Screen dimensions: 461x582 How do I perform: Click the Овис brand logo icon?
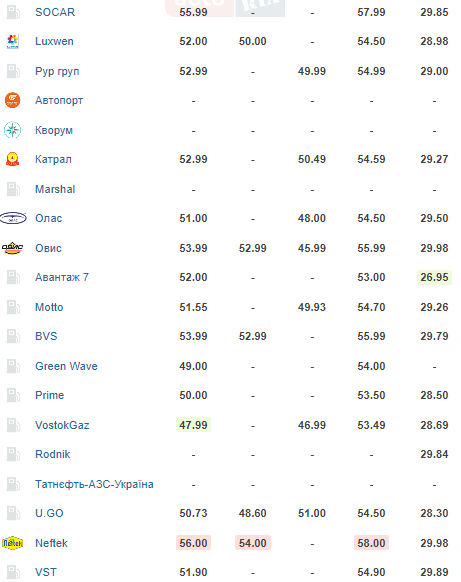click(x=13, y=248)
